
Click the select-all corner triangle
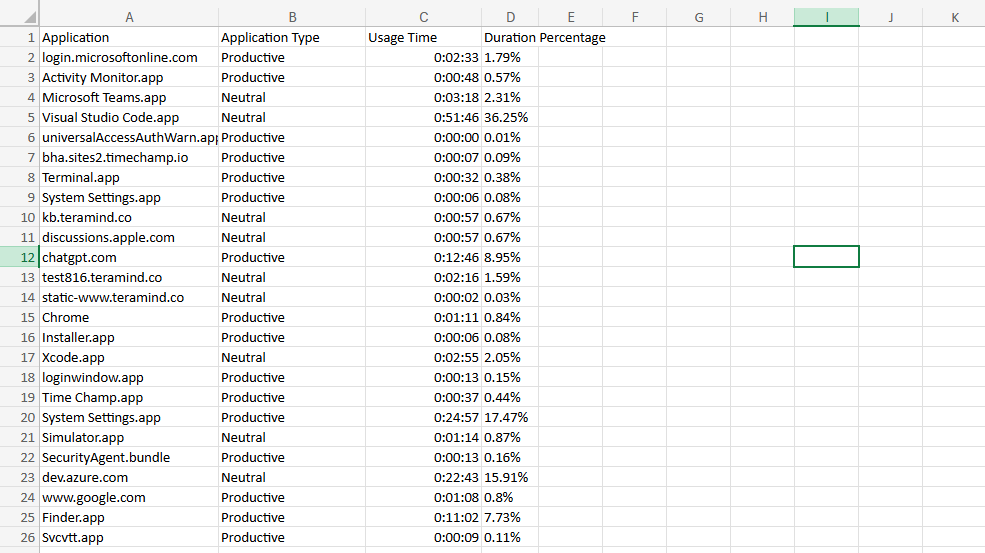click(30, 17)
